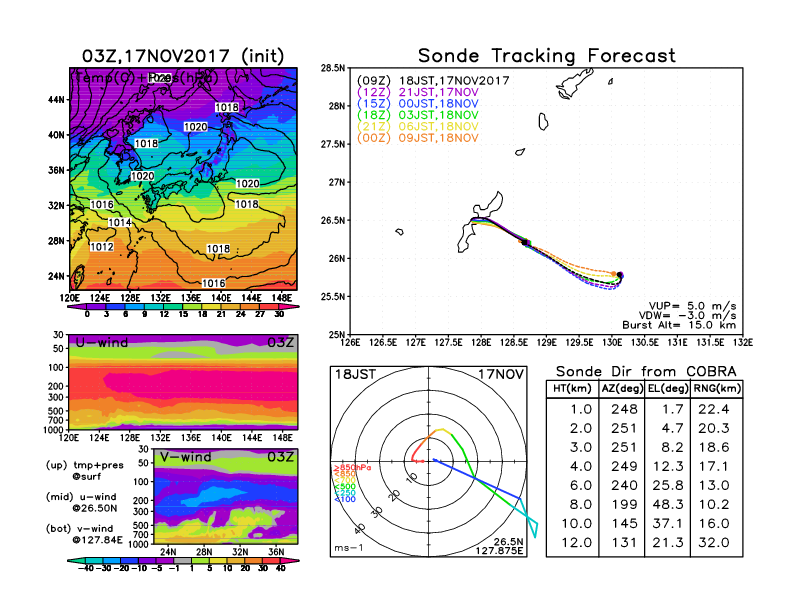Click the '18JST' label in the hodograph

point(356,374)
